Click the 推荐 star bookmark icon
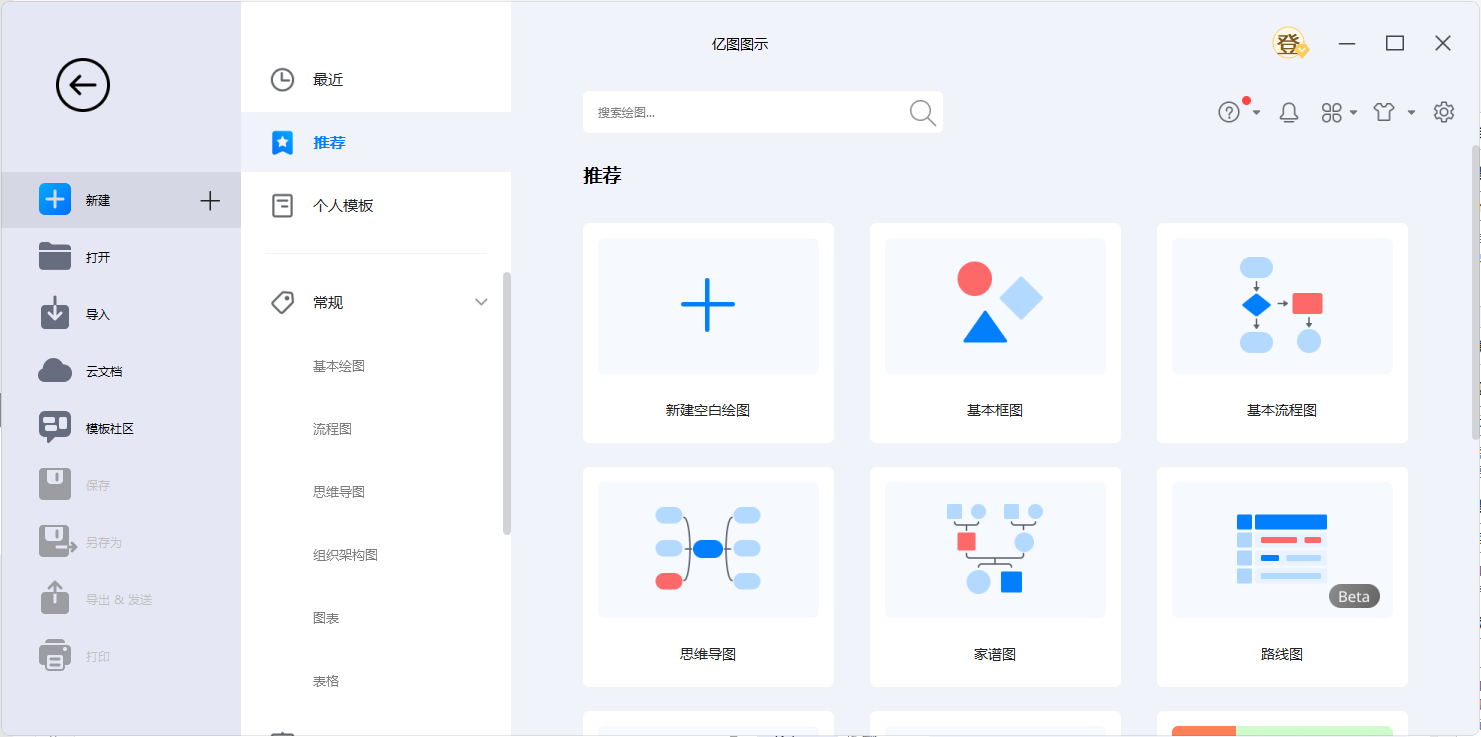 [x=283, y=142]
